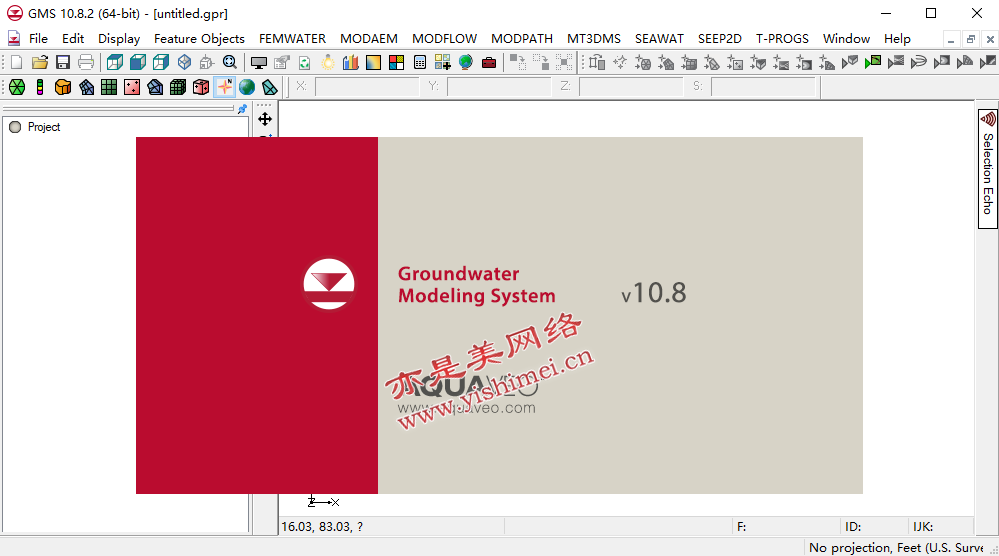Screen dimensions: 999x556
Task: Switch to the 3D Mesh module icon
Action: (x=155, y=87)
